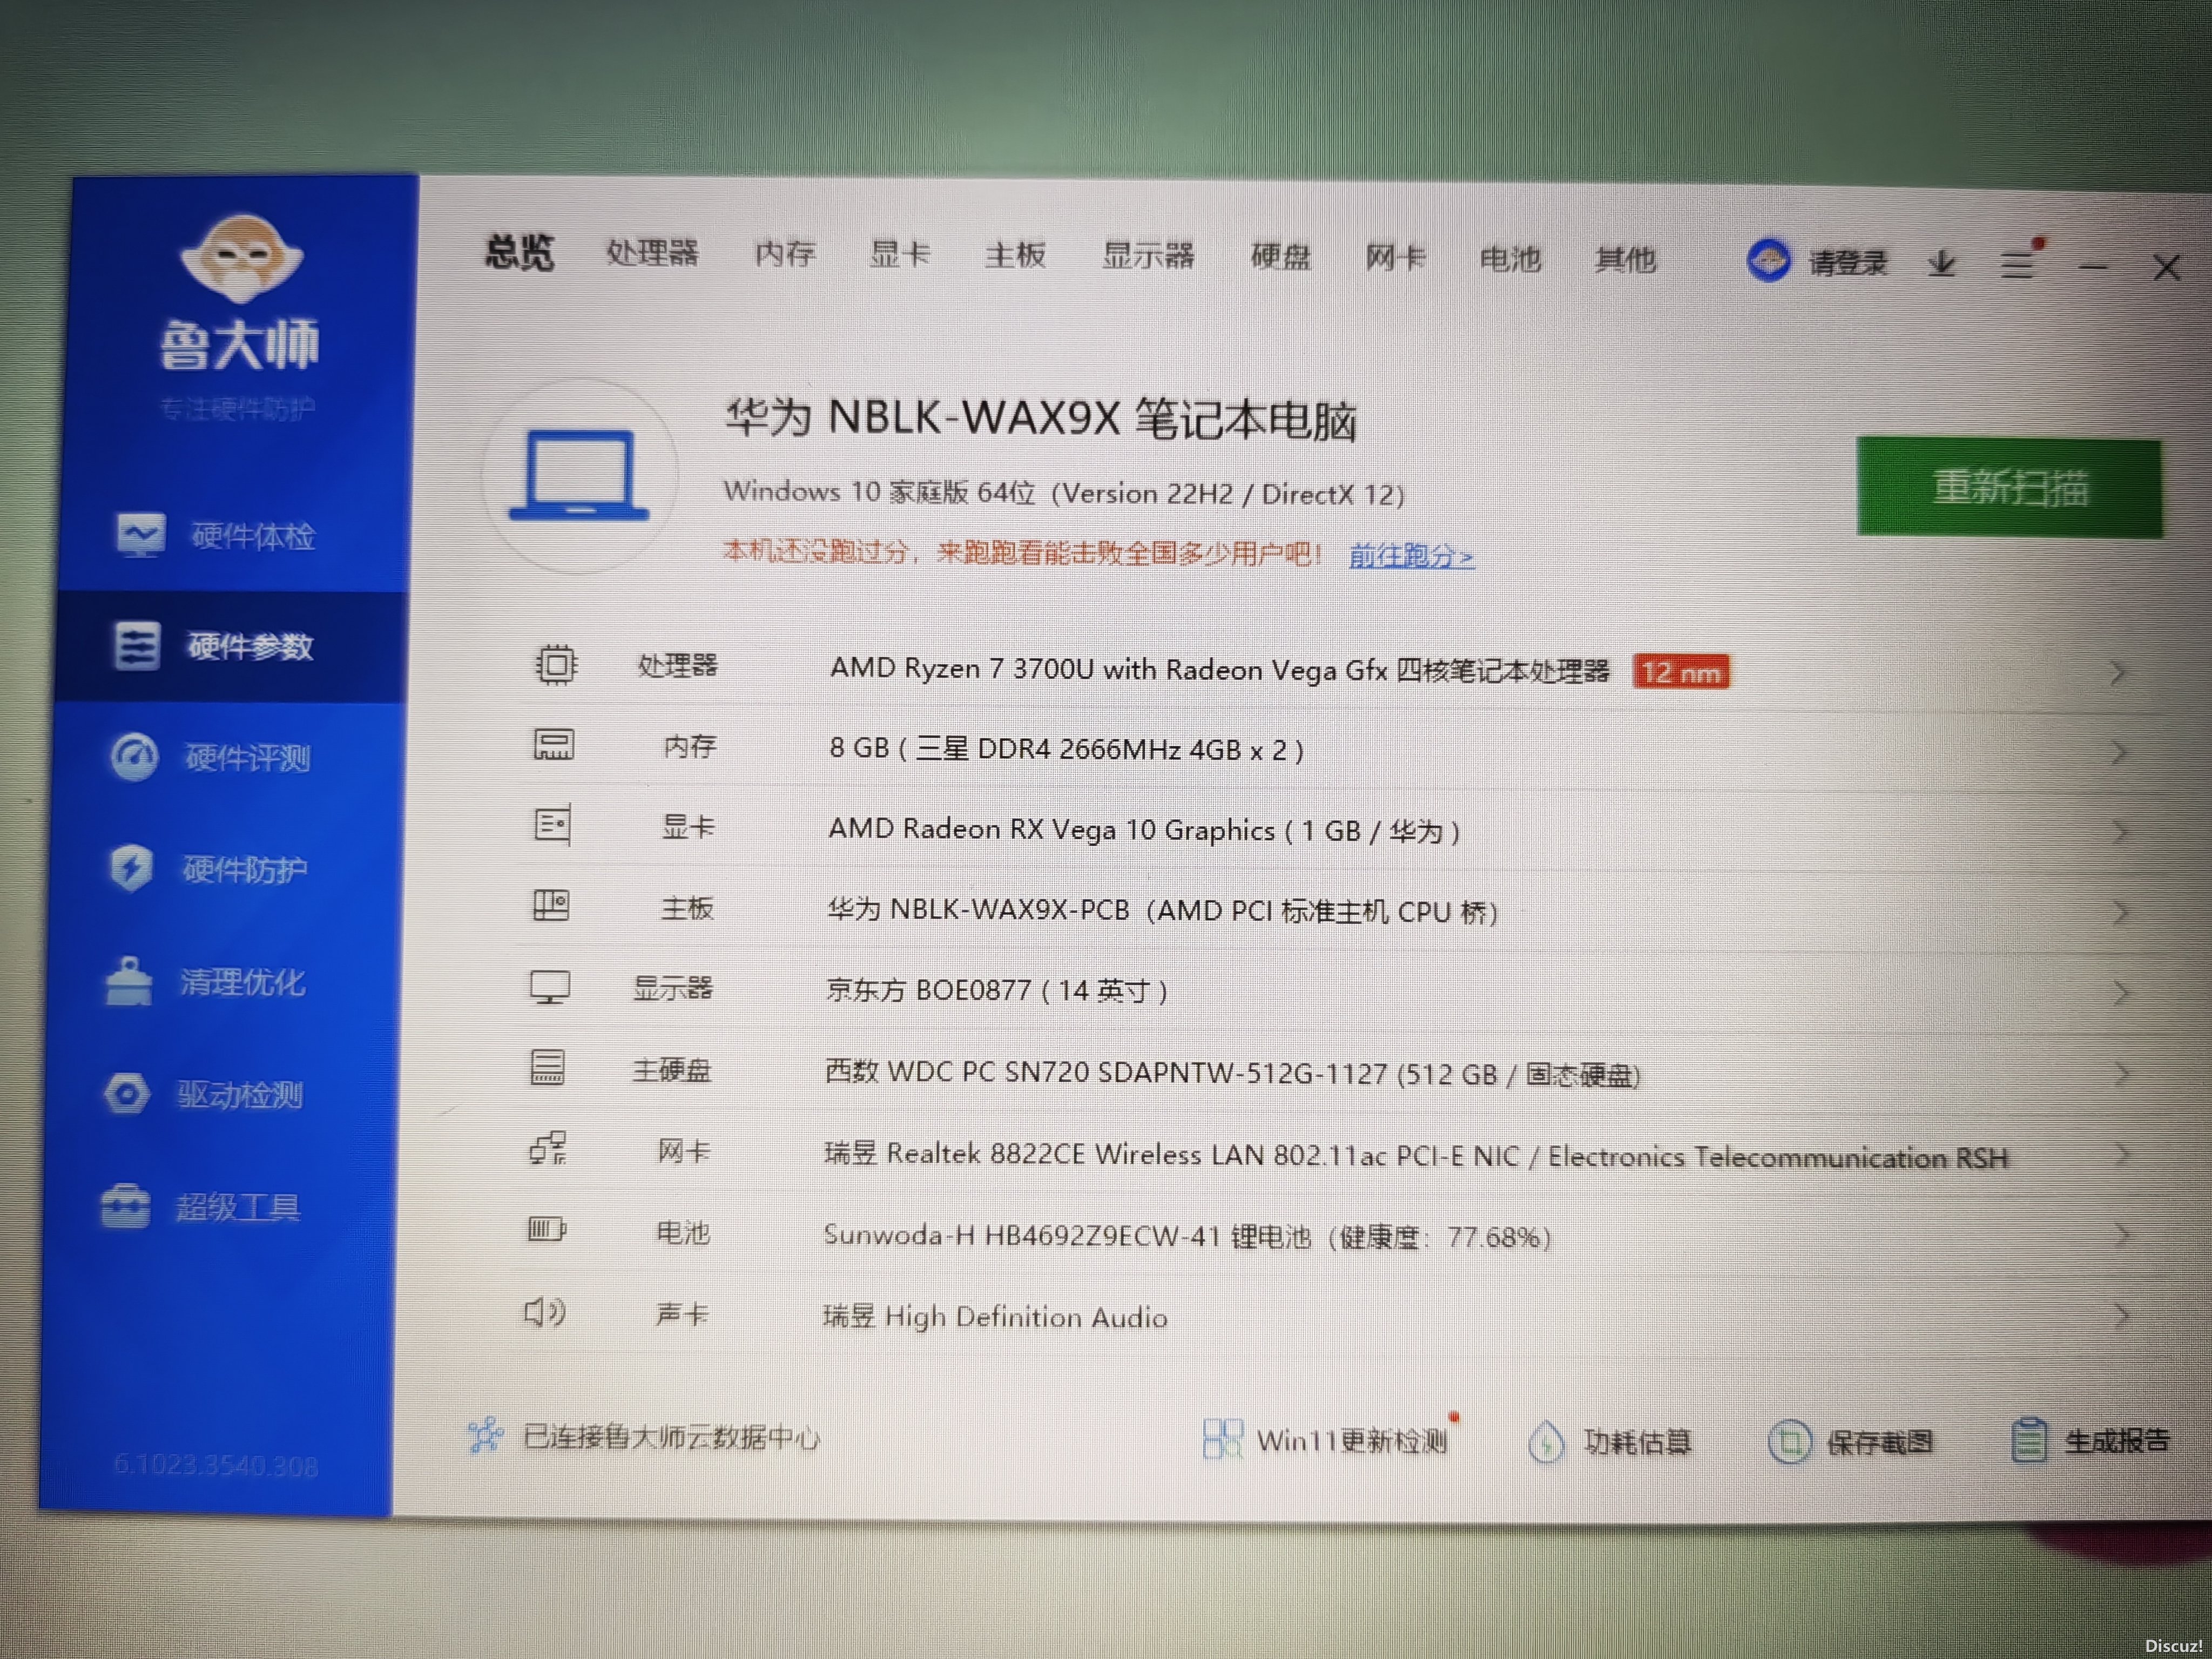Expand the 显卡 Radeon Vega row chevron
This screenshot has height=1659, width=2212.
click(2119, 832)
